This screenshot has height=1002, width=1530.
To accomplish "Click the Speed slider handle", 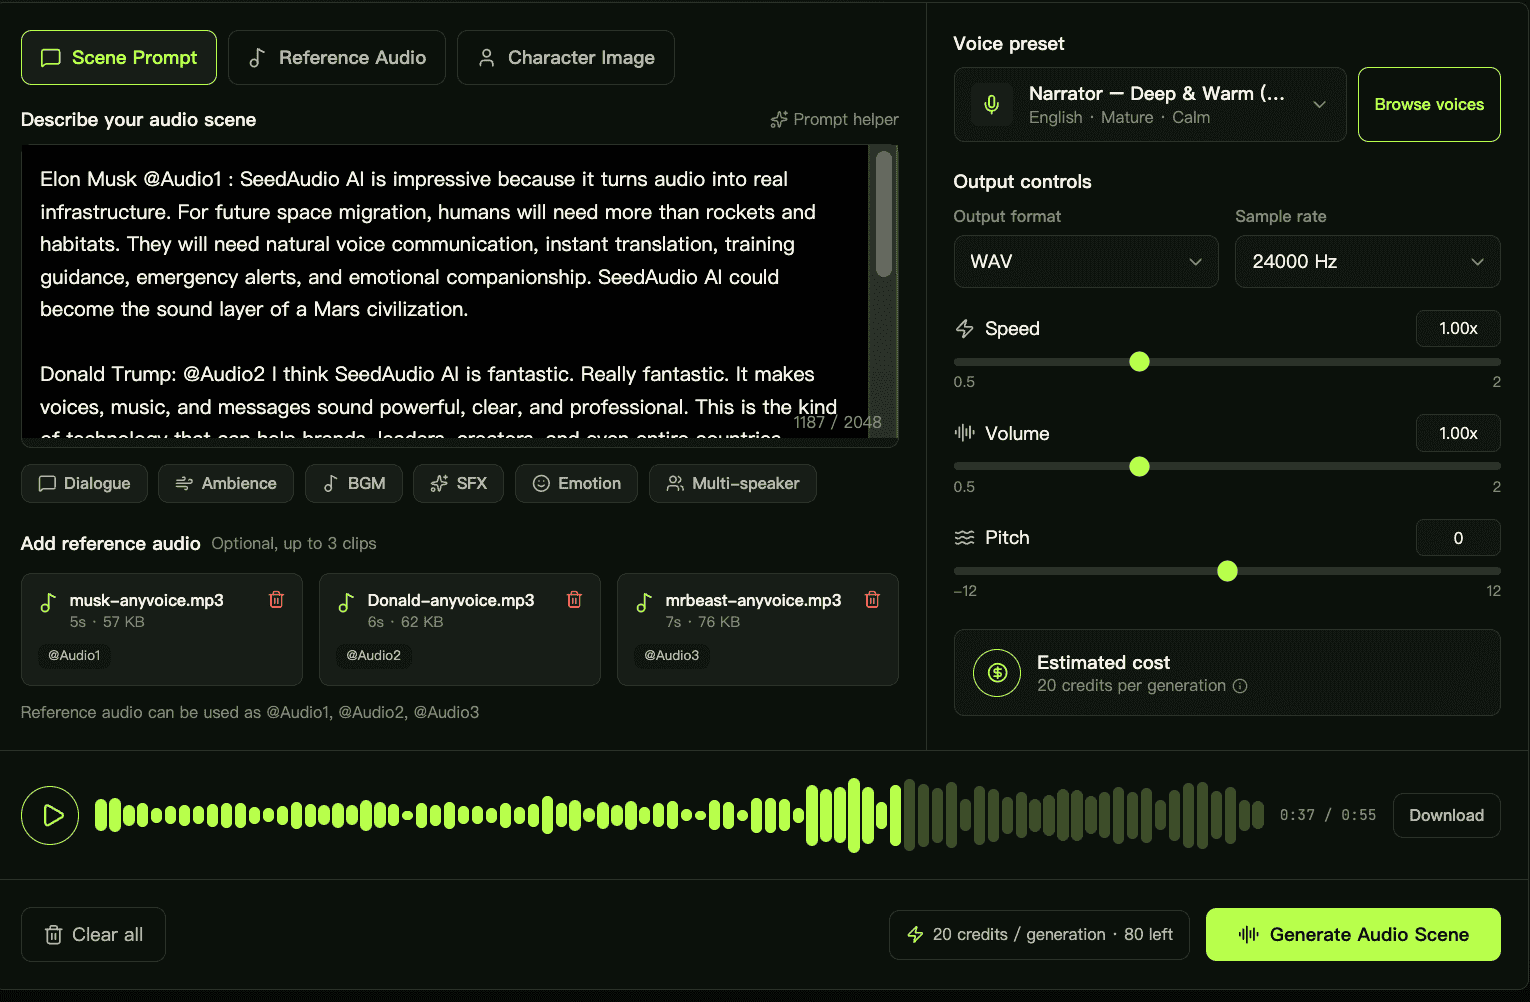I will click(x=1139, y=362).
